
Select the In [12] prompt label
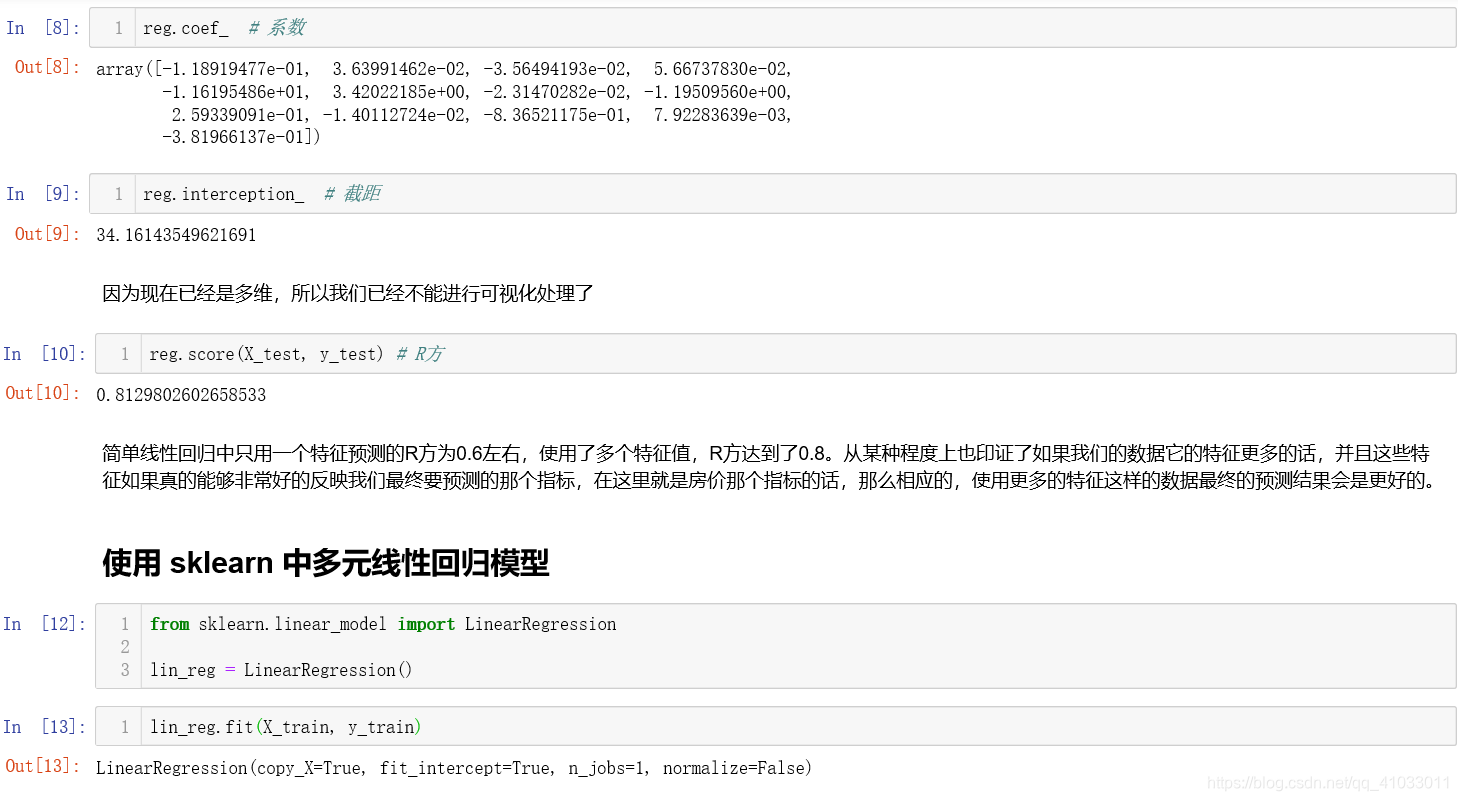[x=45, y=624]
